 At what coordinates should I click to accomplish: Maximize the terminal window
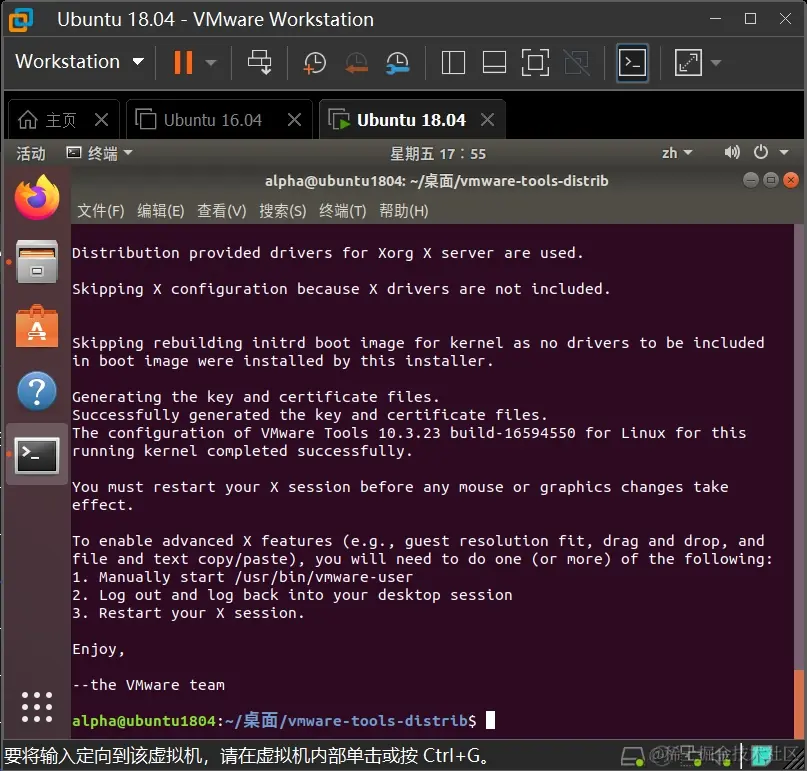pyautogui.click(x=770, y=180)
